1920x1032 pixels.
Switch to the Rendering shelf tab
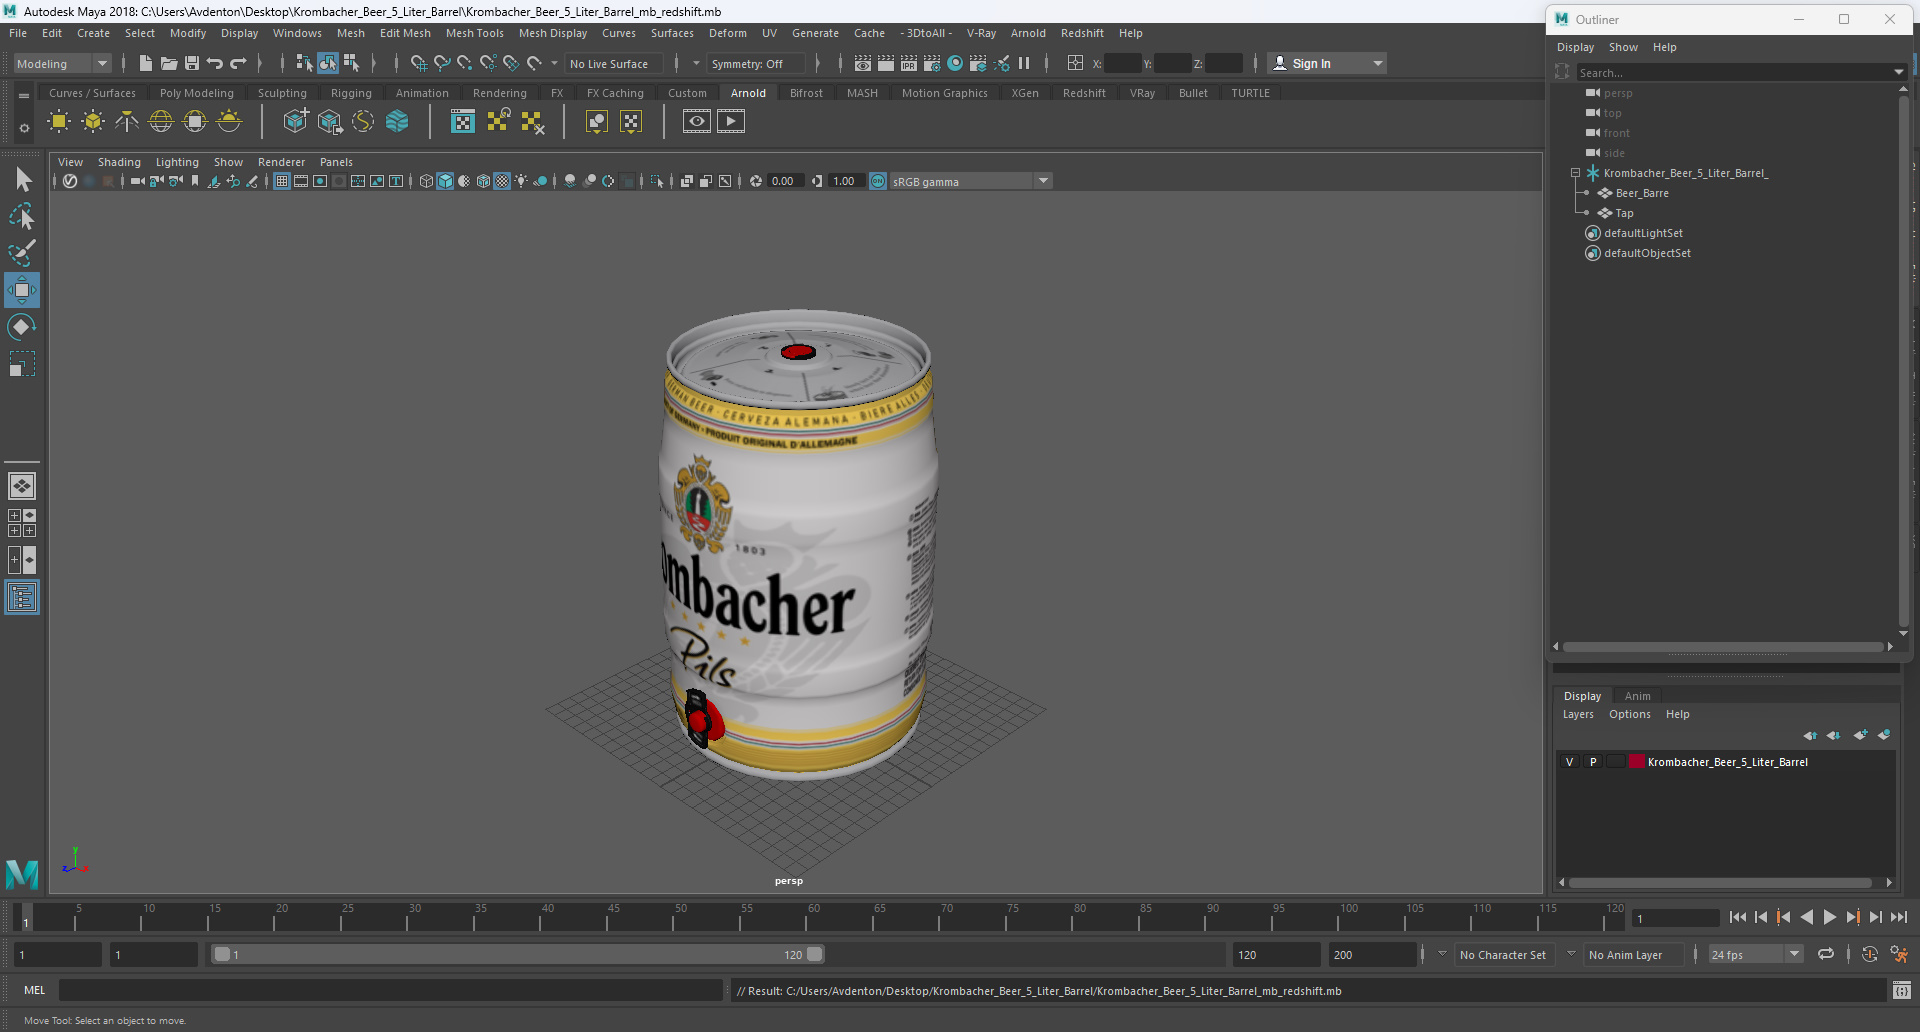pyautogui.click(x=500, y=93)
